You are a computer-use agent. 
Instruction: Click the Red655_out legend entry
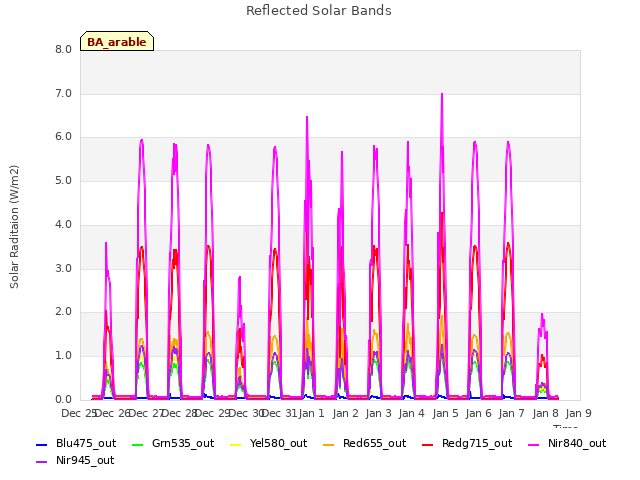point(364,444)
